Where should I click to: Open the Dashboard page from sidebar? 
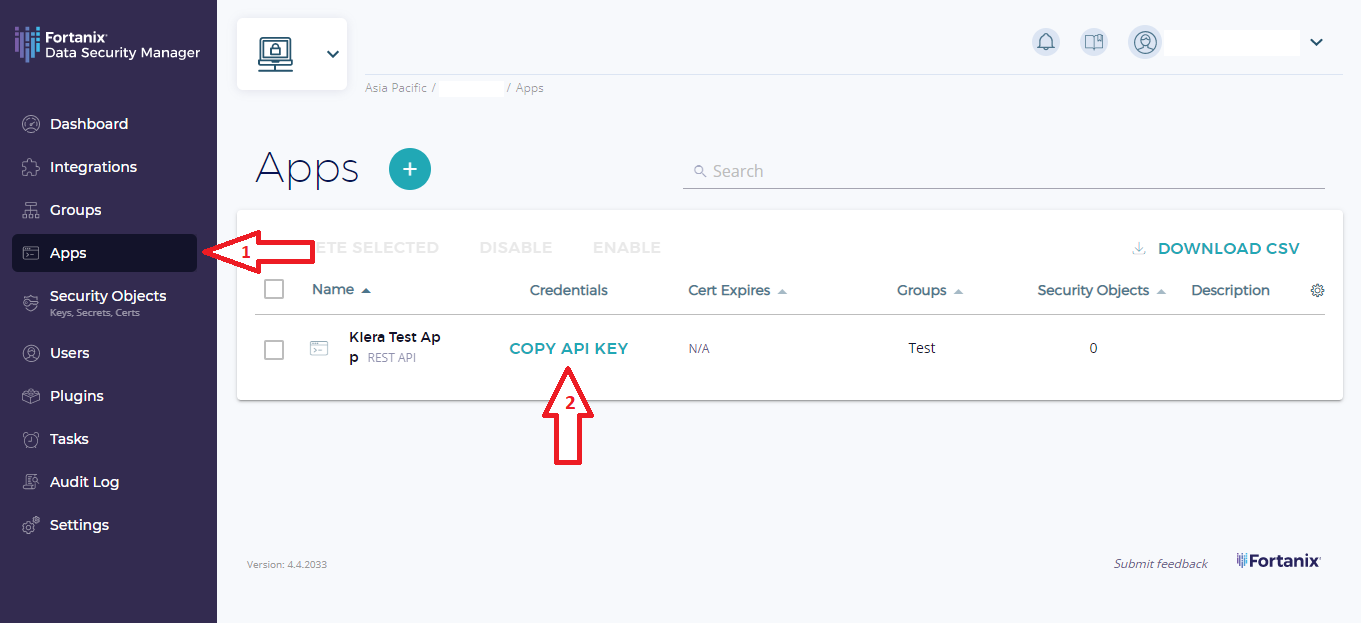[x=89, y=124]
